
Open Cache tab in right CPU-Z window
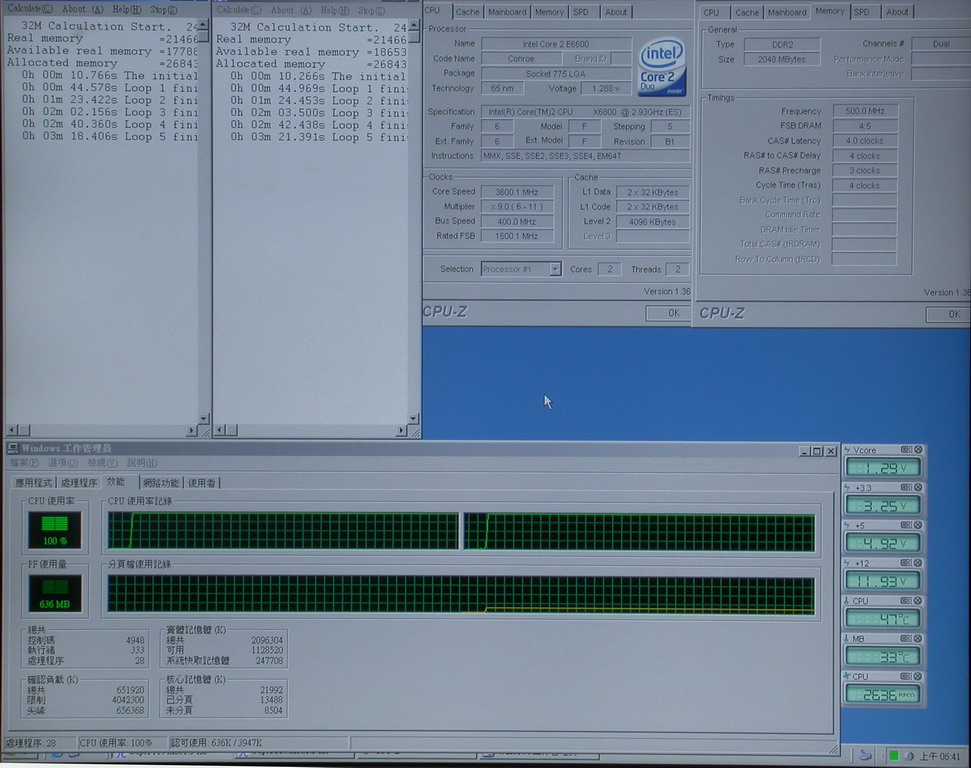(747, 12)
